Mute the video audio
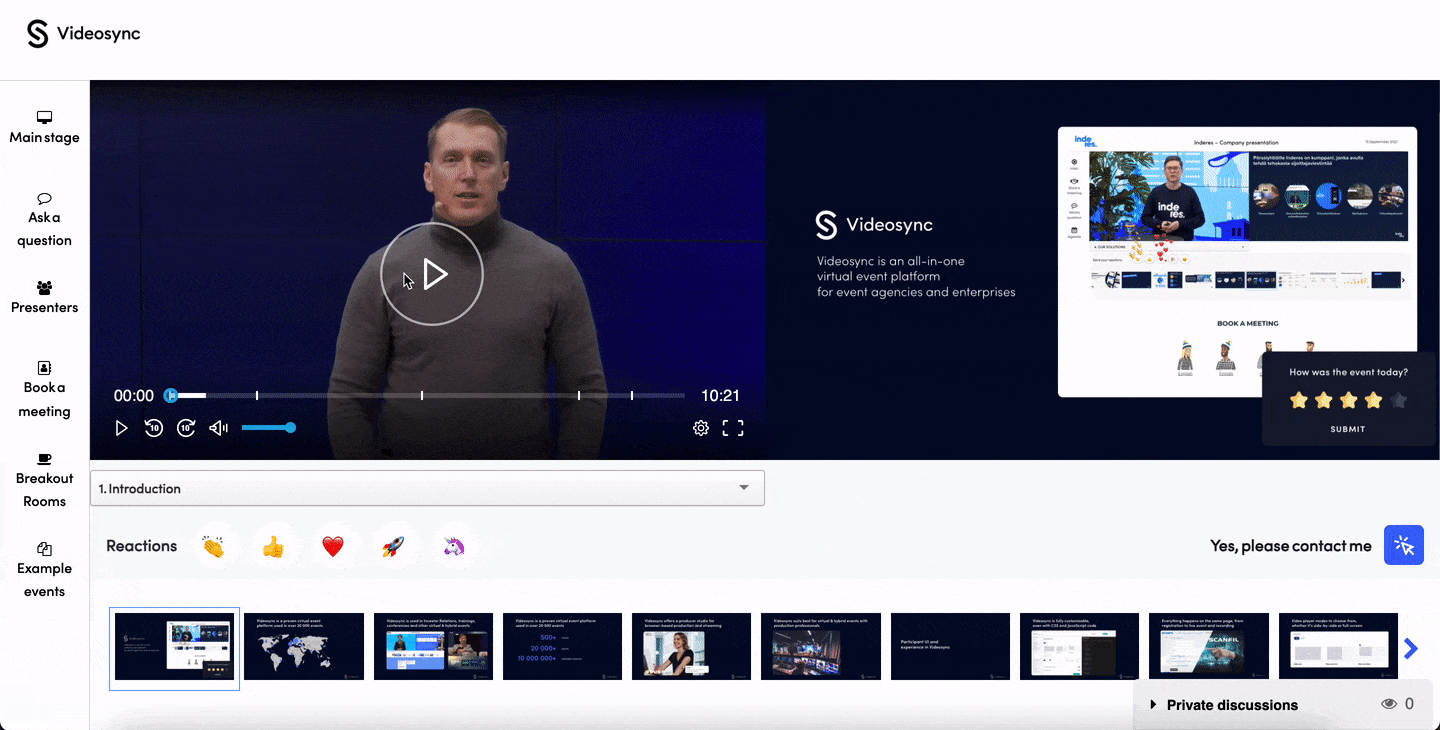 pyautogui.click(x=218, y=427)
